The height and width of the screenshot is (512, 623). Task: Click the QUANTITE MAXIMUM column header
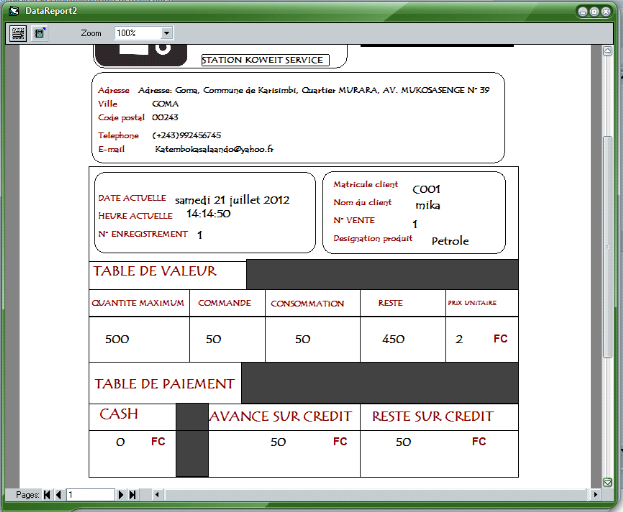[x=138, y=303]
